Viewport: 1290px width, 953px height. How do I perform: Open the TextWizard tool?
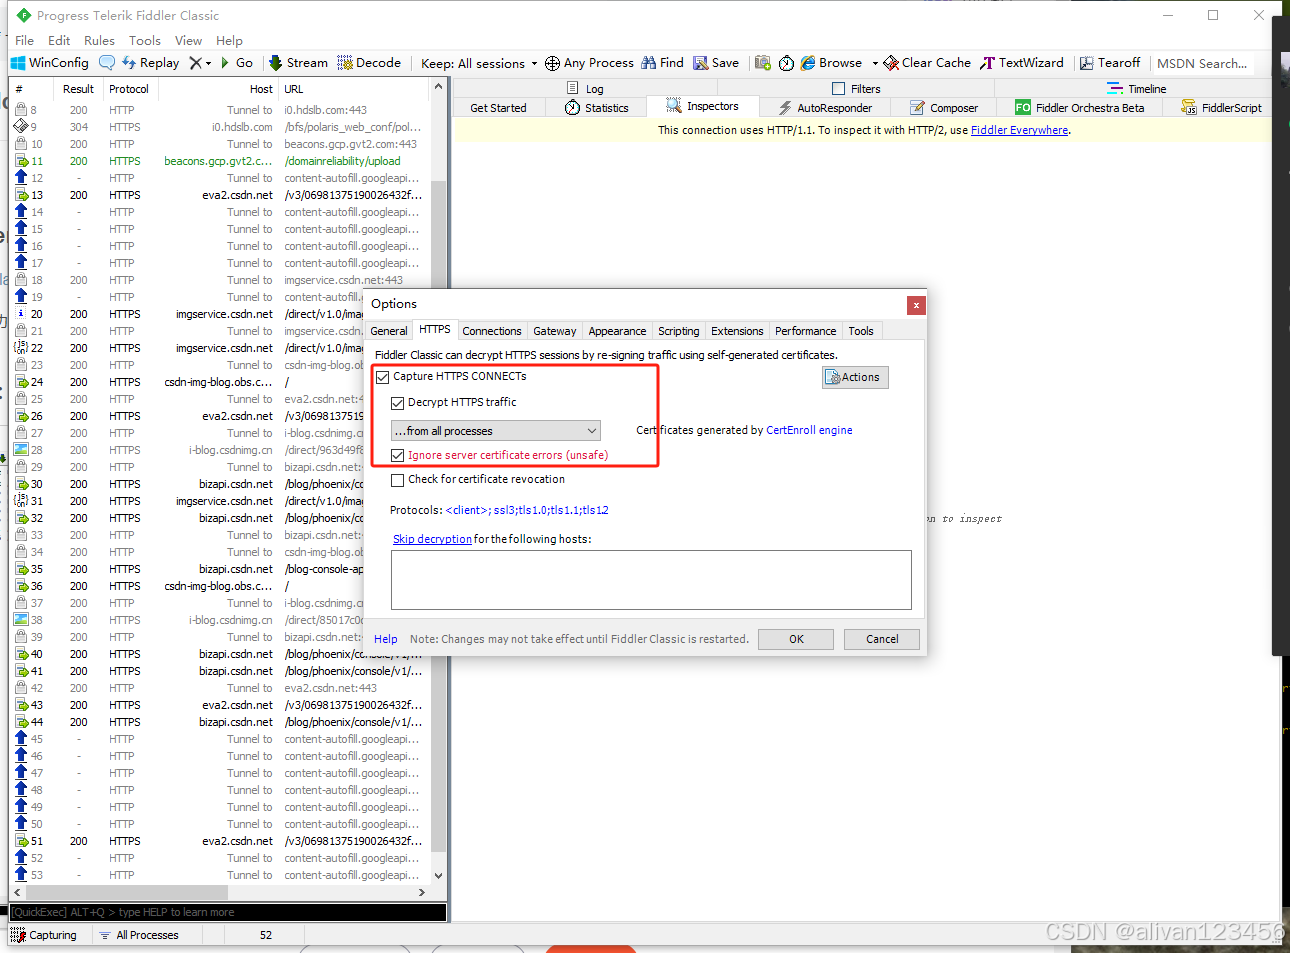coord(1022,63)
